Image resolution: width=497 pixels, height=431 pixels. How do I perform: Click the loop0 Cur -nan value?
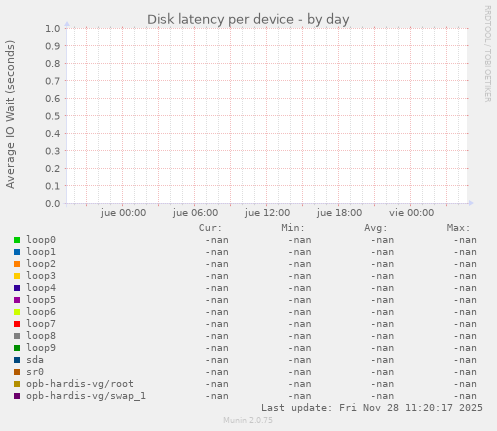[217, 240]
